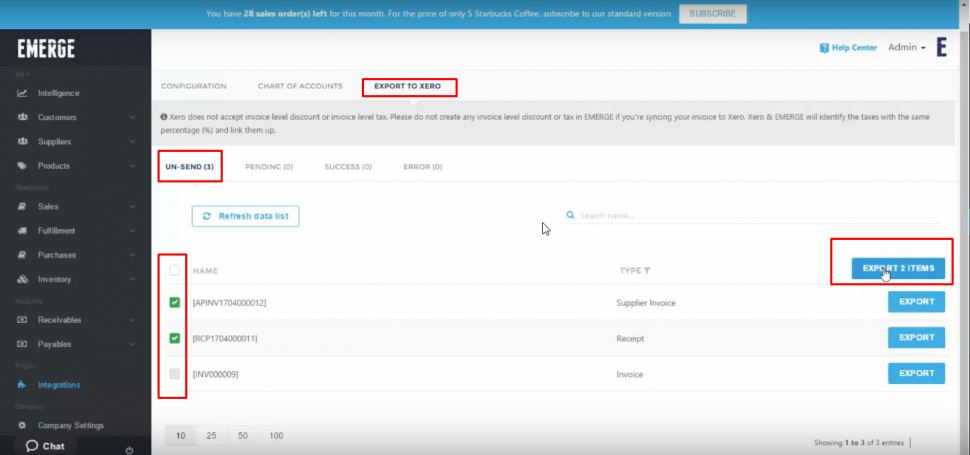The image size is (970, 455).
Task: Open the Error (0) tab
Action: 423,167
